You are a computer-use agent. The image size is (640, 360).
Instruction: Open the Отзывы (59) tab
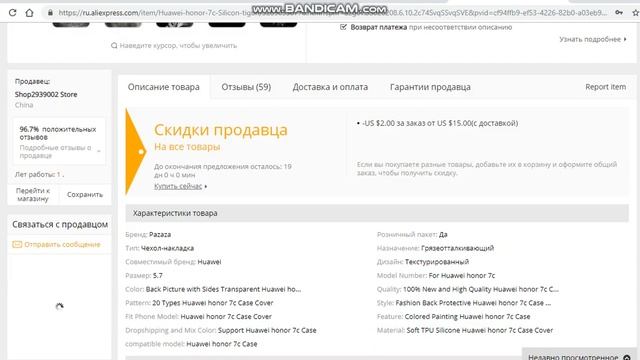(246, 87)
